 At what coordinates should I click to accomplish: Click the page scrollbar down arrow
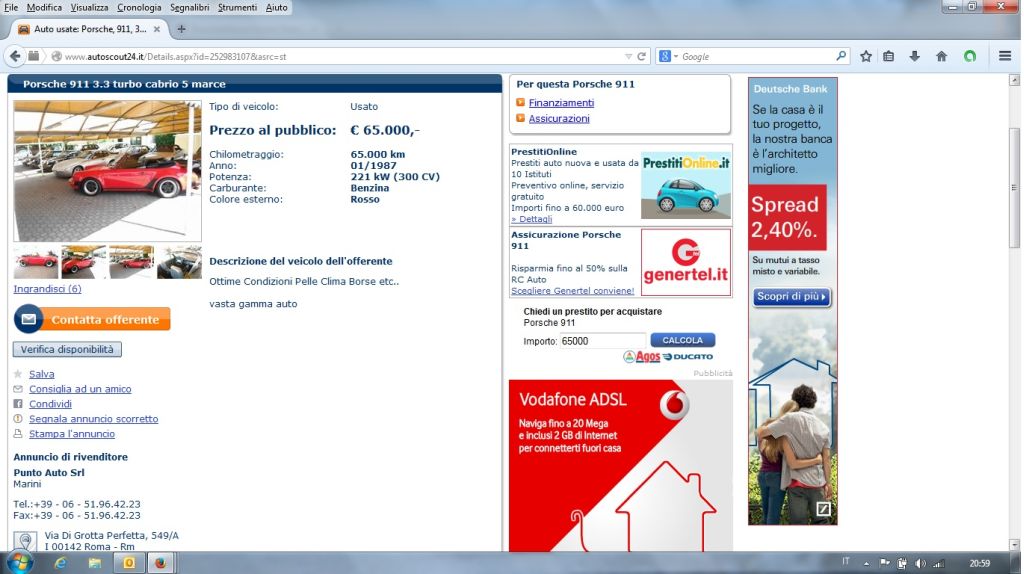click(x=1014, y=545)
